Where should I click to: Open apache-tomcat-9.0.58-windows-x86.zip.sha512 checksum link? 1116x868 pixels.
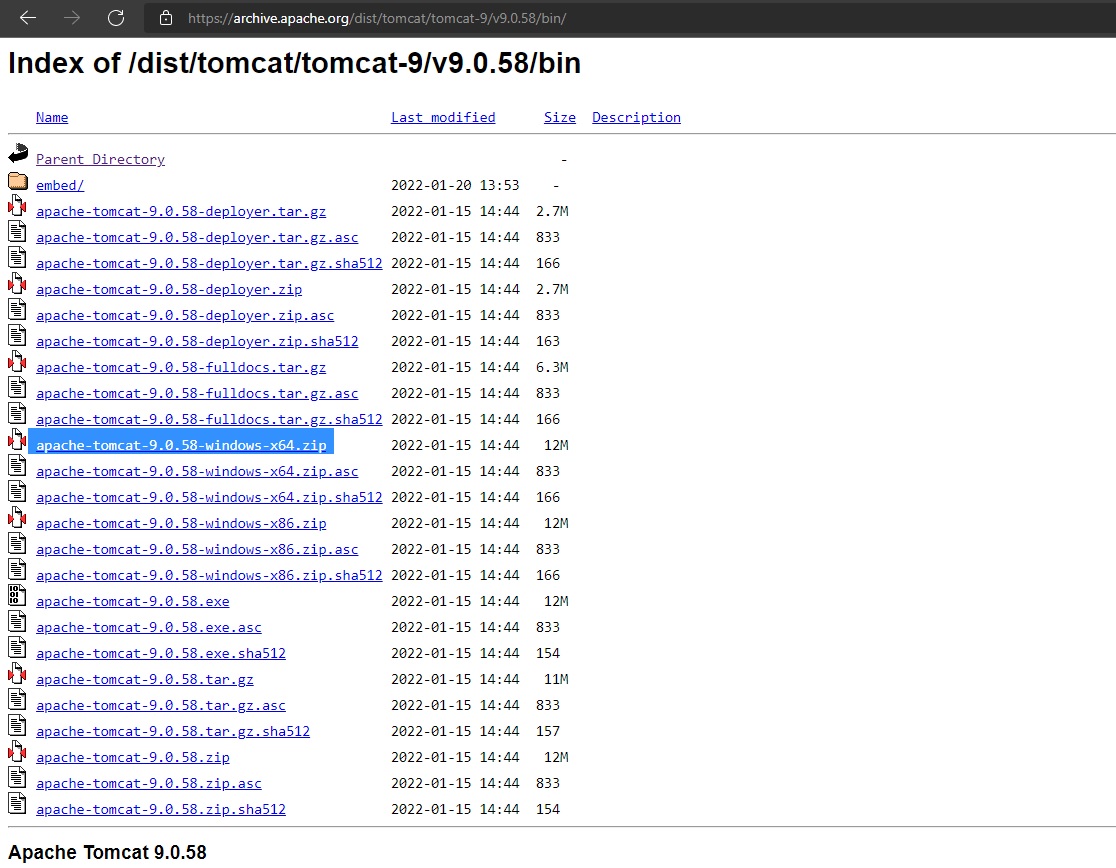[x=209, y=575]
